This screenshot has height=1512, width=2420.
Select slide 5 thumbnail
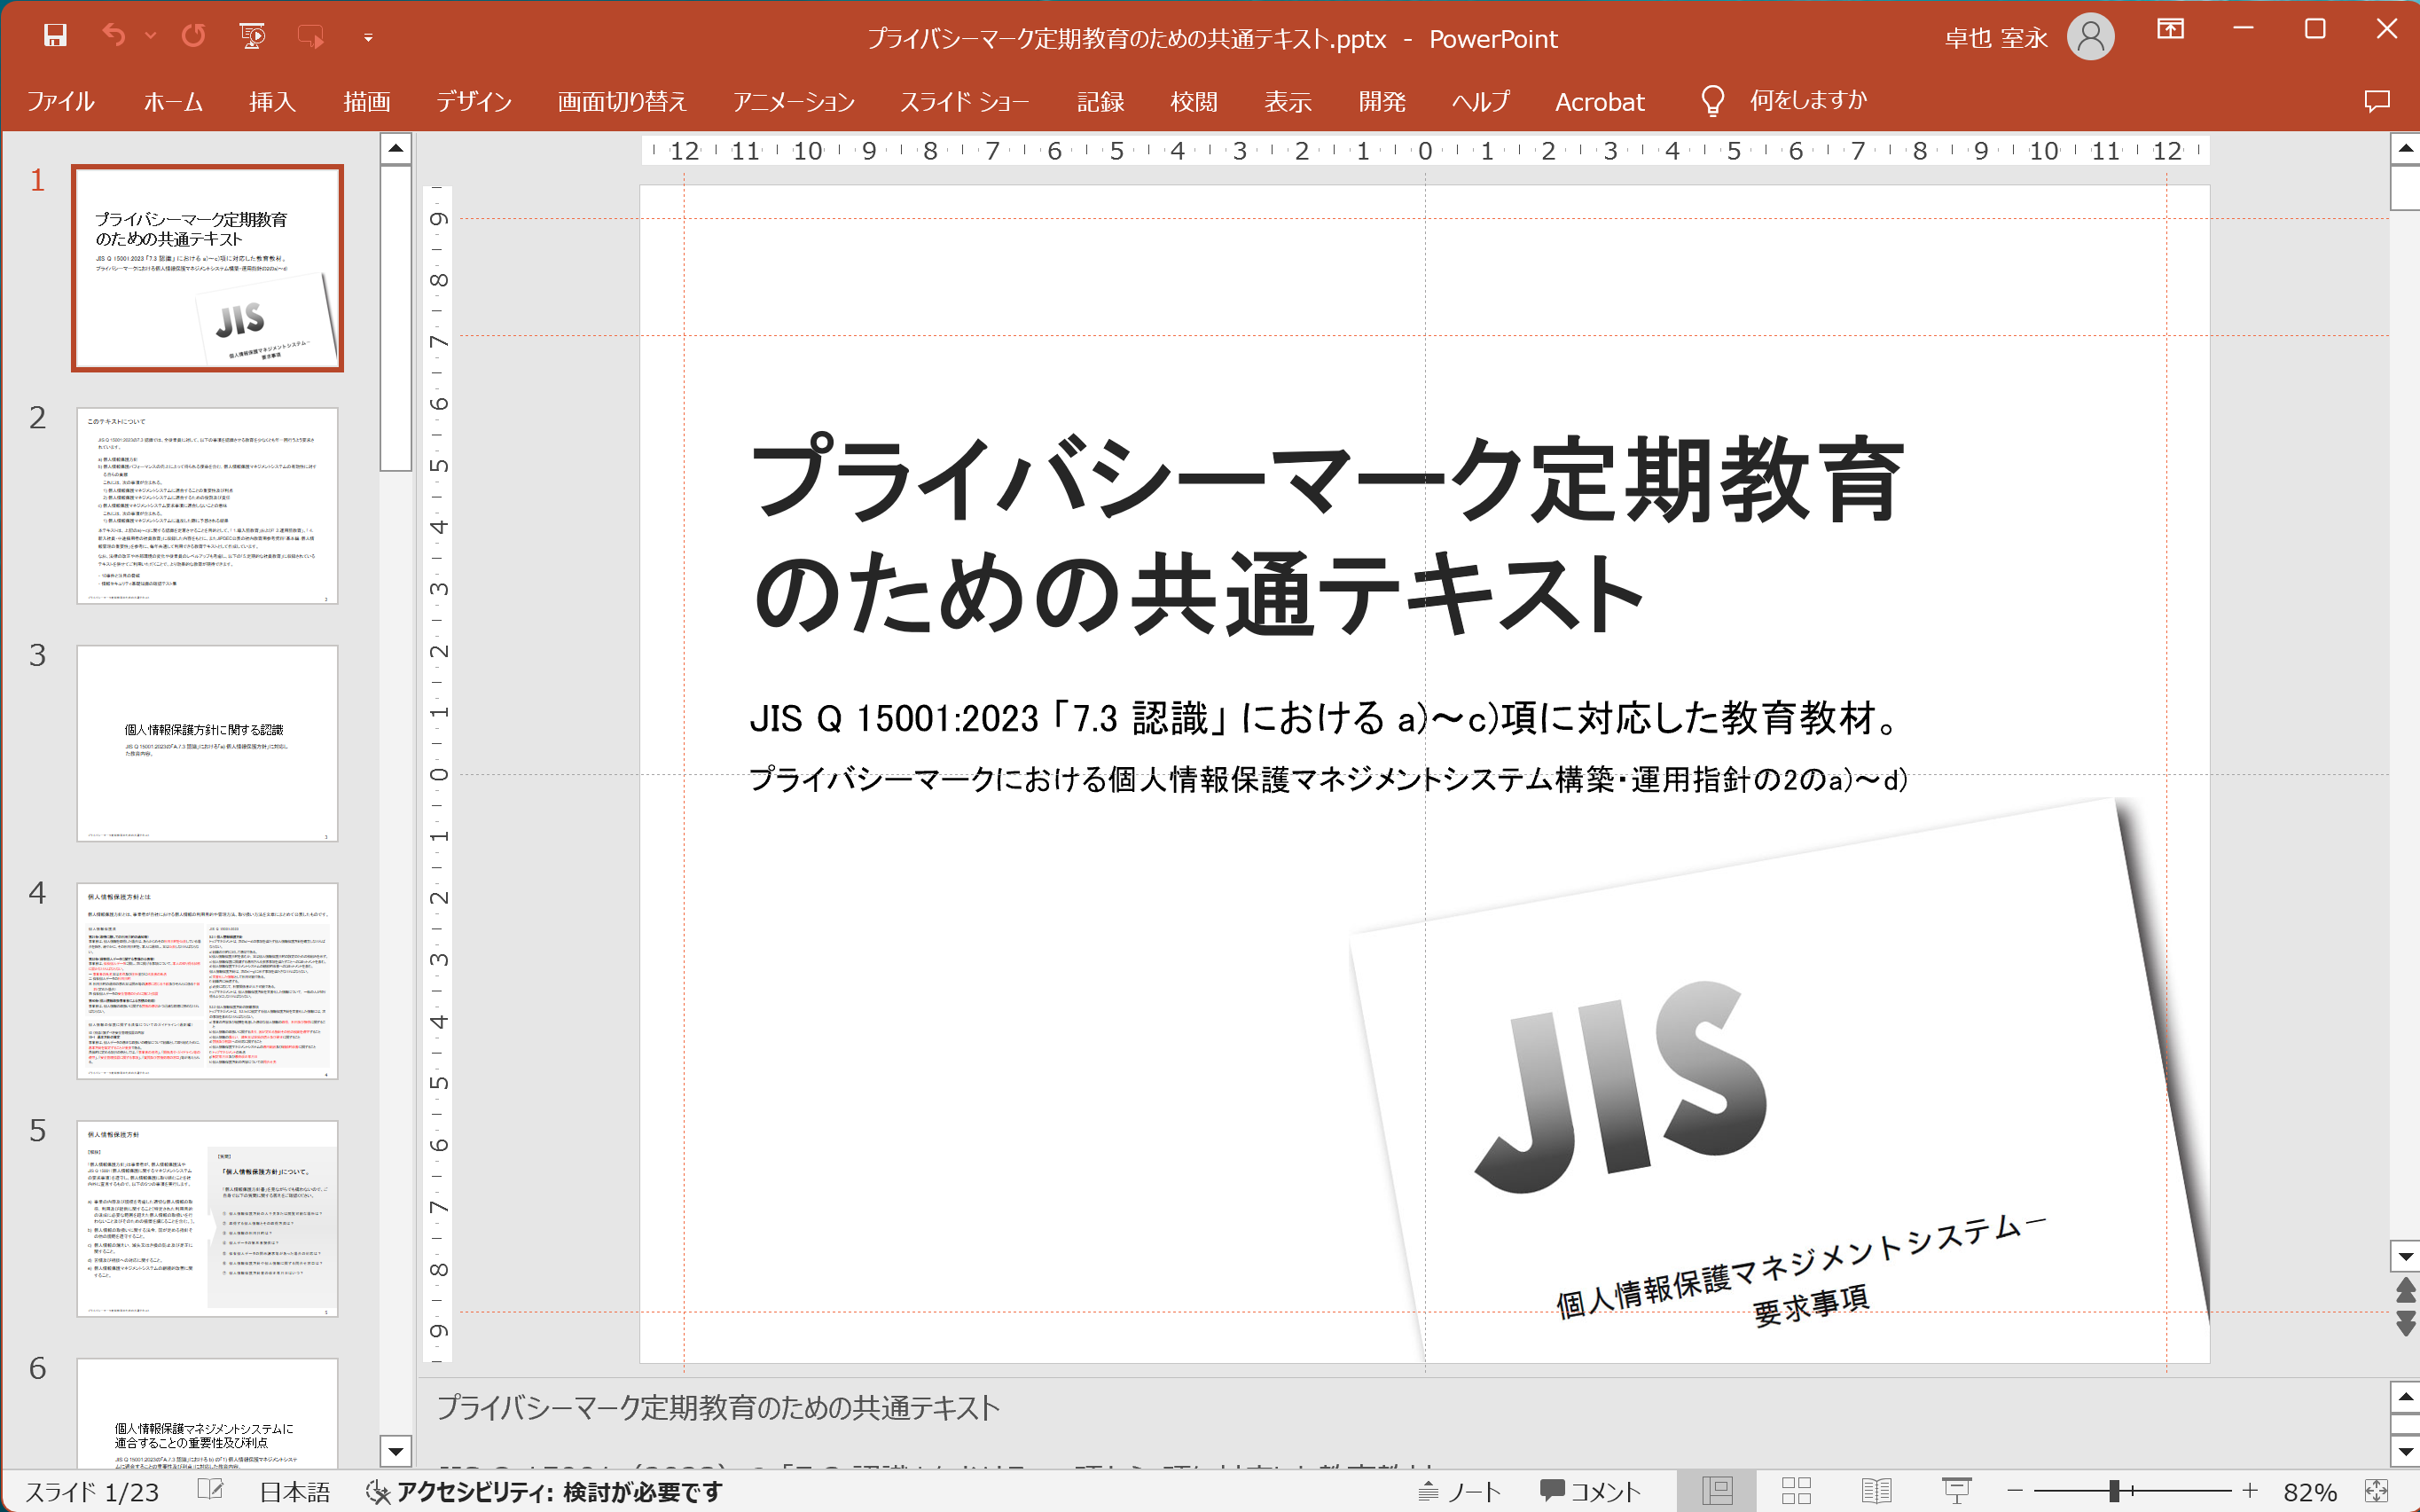click(x=207, y=1218)
